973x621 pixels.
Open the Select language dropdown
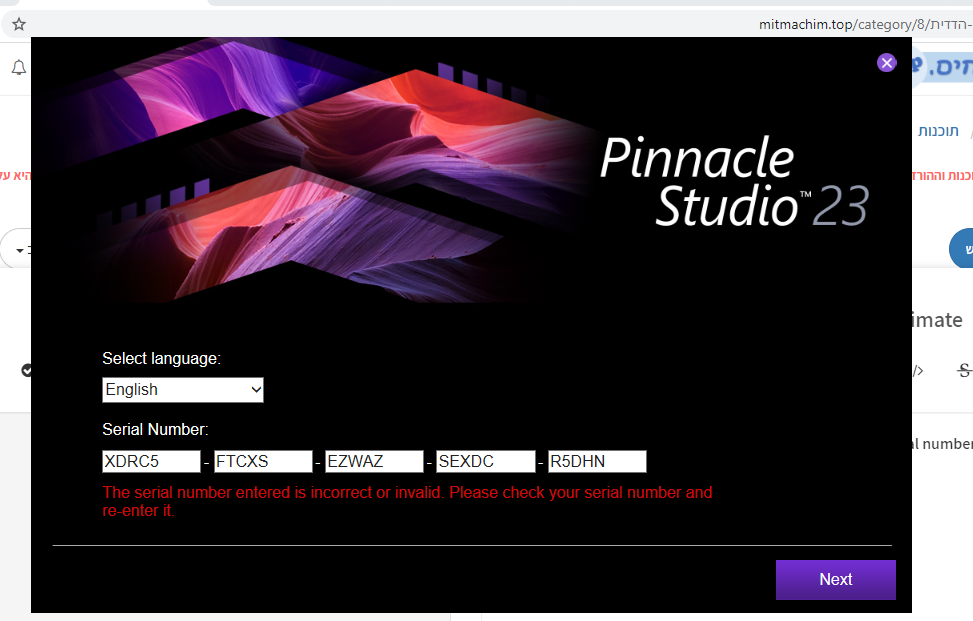point(183,390)
